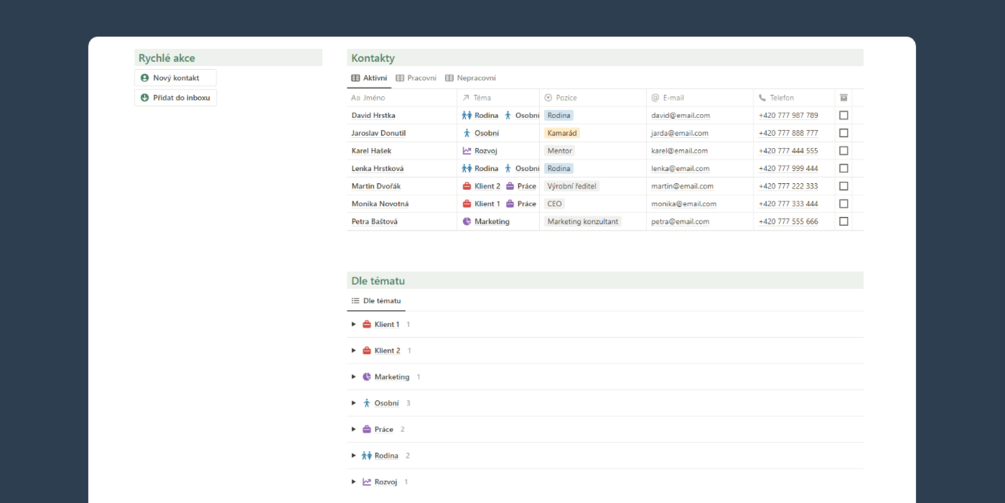This screenshot has height=503, width=1005.
Task: Click Osobní person icon in David Hrstka row
Action: (508, 115)
